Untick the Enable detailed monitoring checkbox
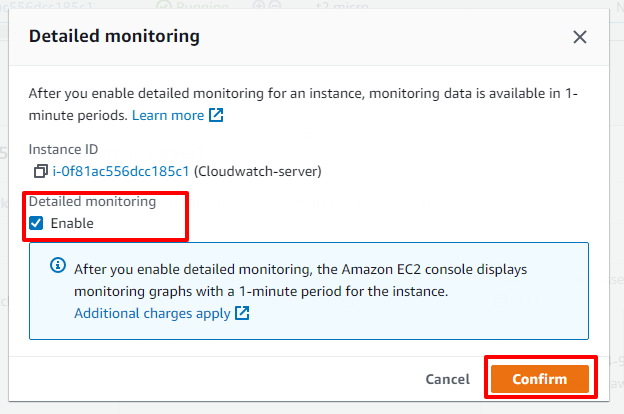This screenshot has height=414, width=624. (36, 223)
